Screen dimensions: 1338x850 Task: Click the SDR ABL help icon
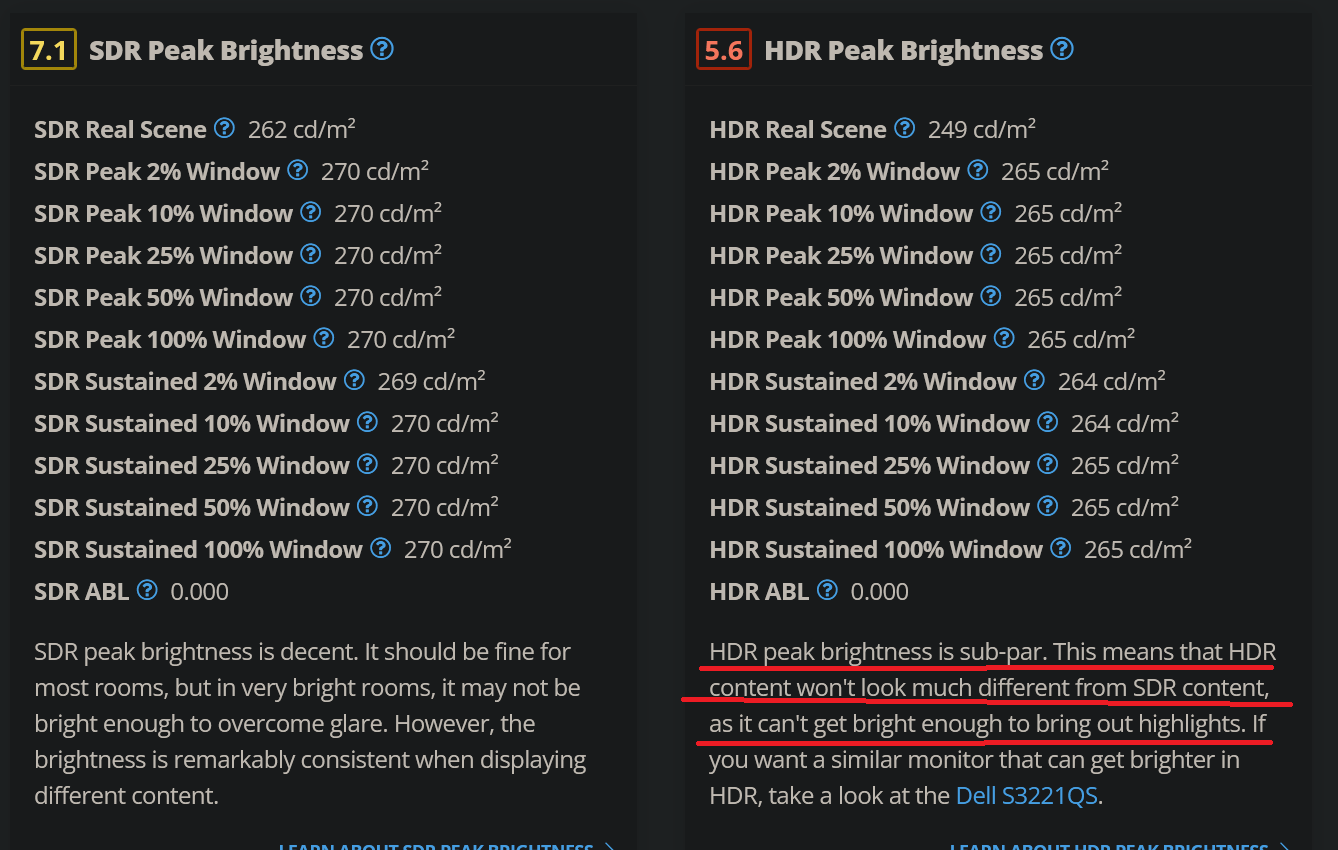(x=147, y=590)
